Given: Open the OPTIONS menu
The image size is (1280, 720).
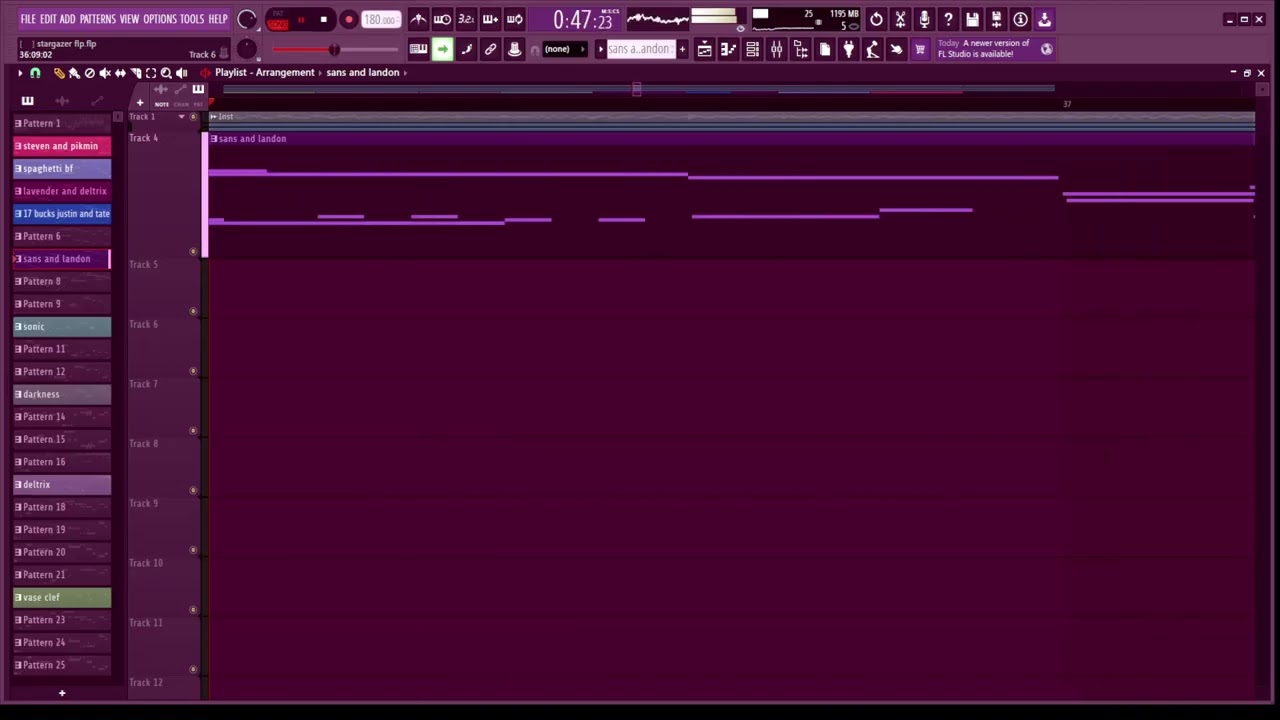Looking at the screenshot, I should click(x=160, y=19).
